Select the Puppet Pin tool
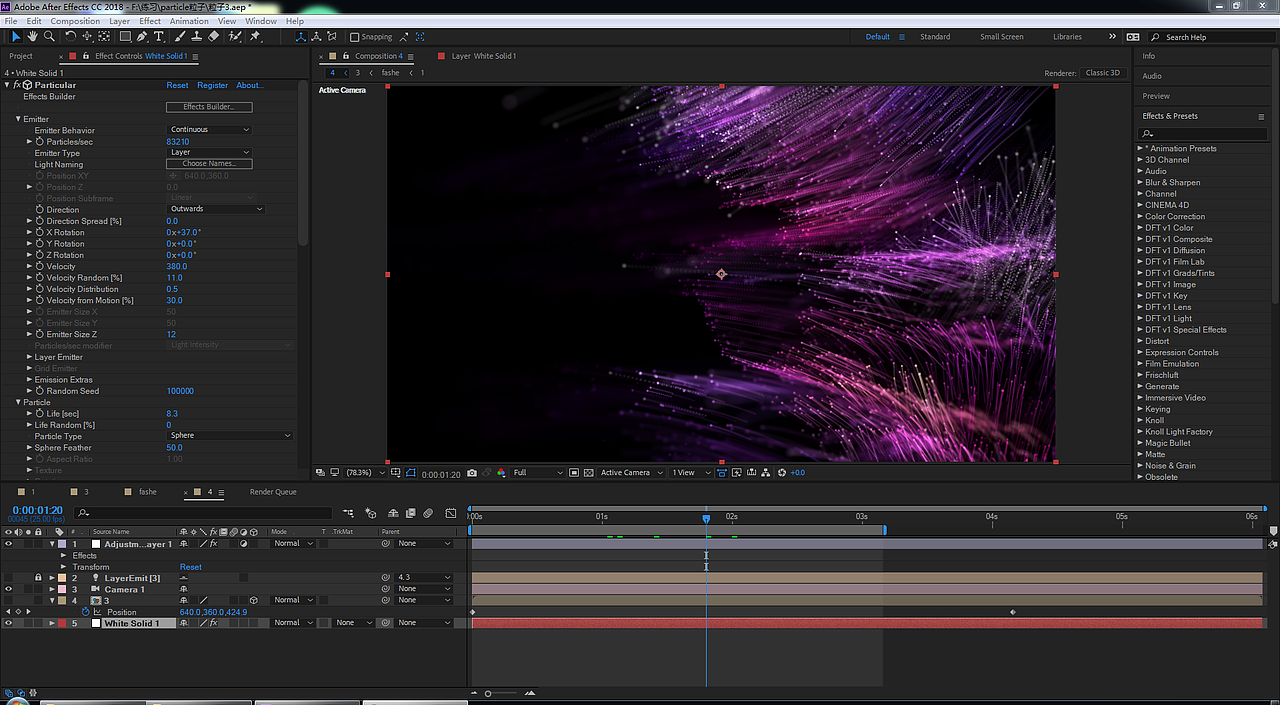 tap(255, 37)
